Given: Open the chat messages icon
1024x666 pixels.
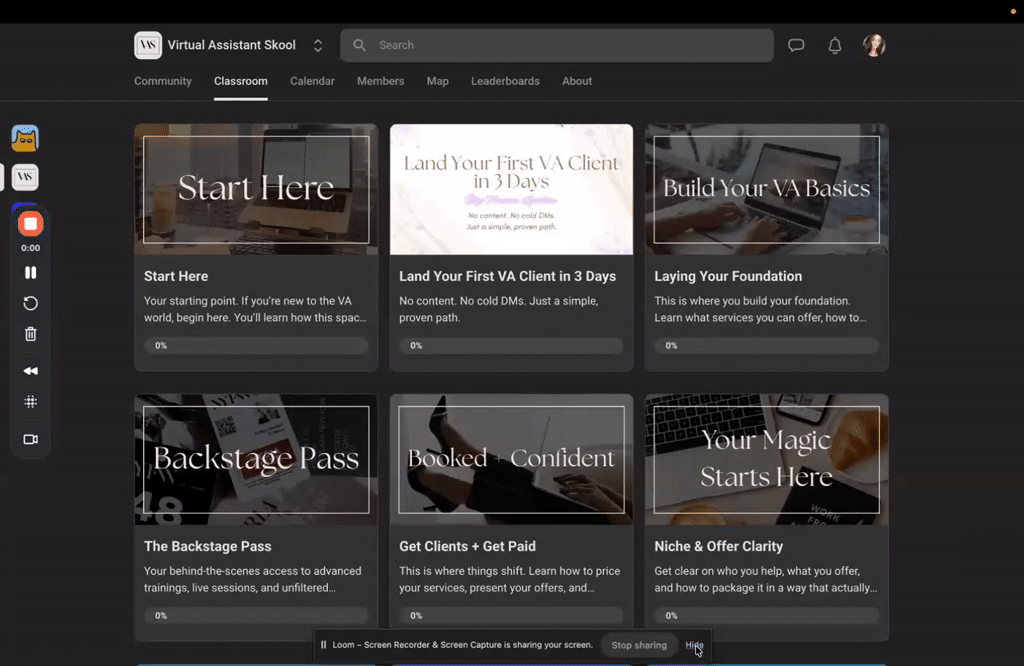Looking at the screenshot, I should 796,45.
